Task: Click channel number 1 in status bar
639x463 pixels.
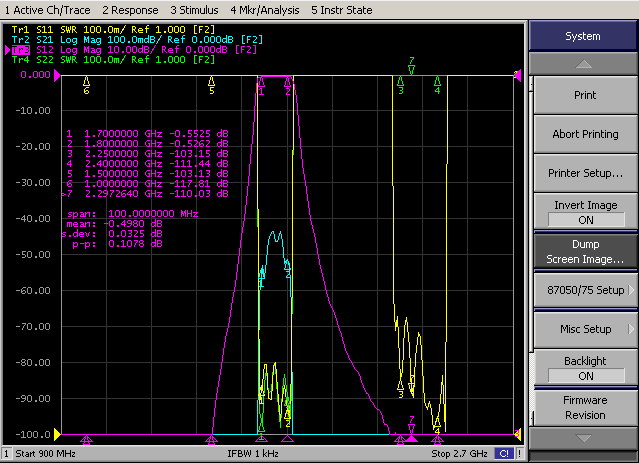Action: (7, 454)
